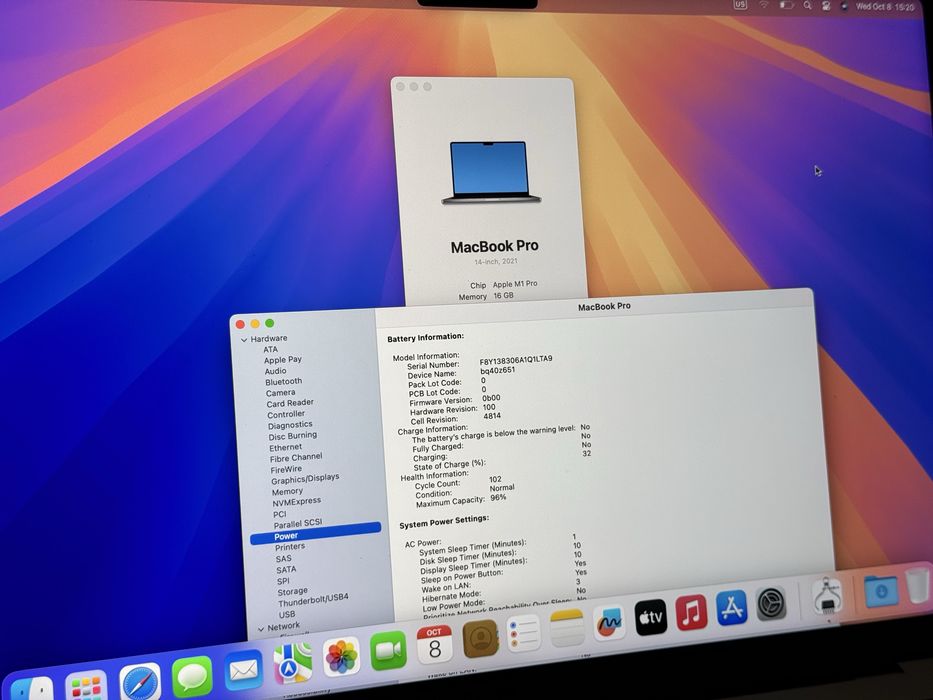Screen dimensions: 933x700
Task: Open the Trash in the Dock
Action: (x=918, y=586)
